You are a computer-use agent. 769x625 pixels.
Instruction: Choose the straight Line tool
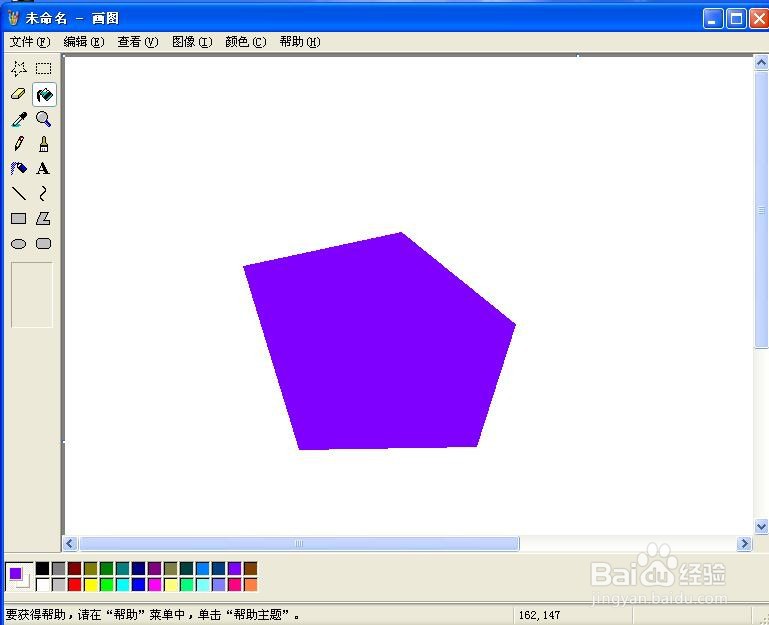coord(19,194)
